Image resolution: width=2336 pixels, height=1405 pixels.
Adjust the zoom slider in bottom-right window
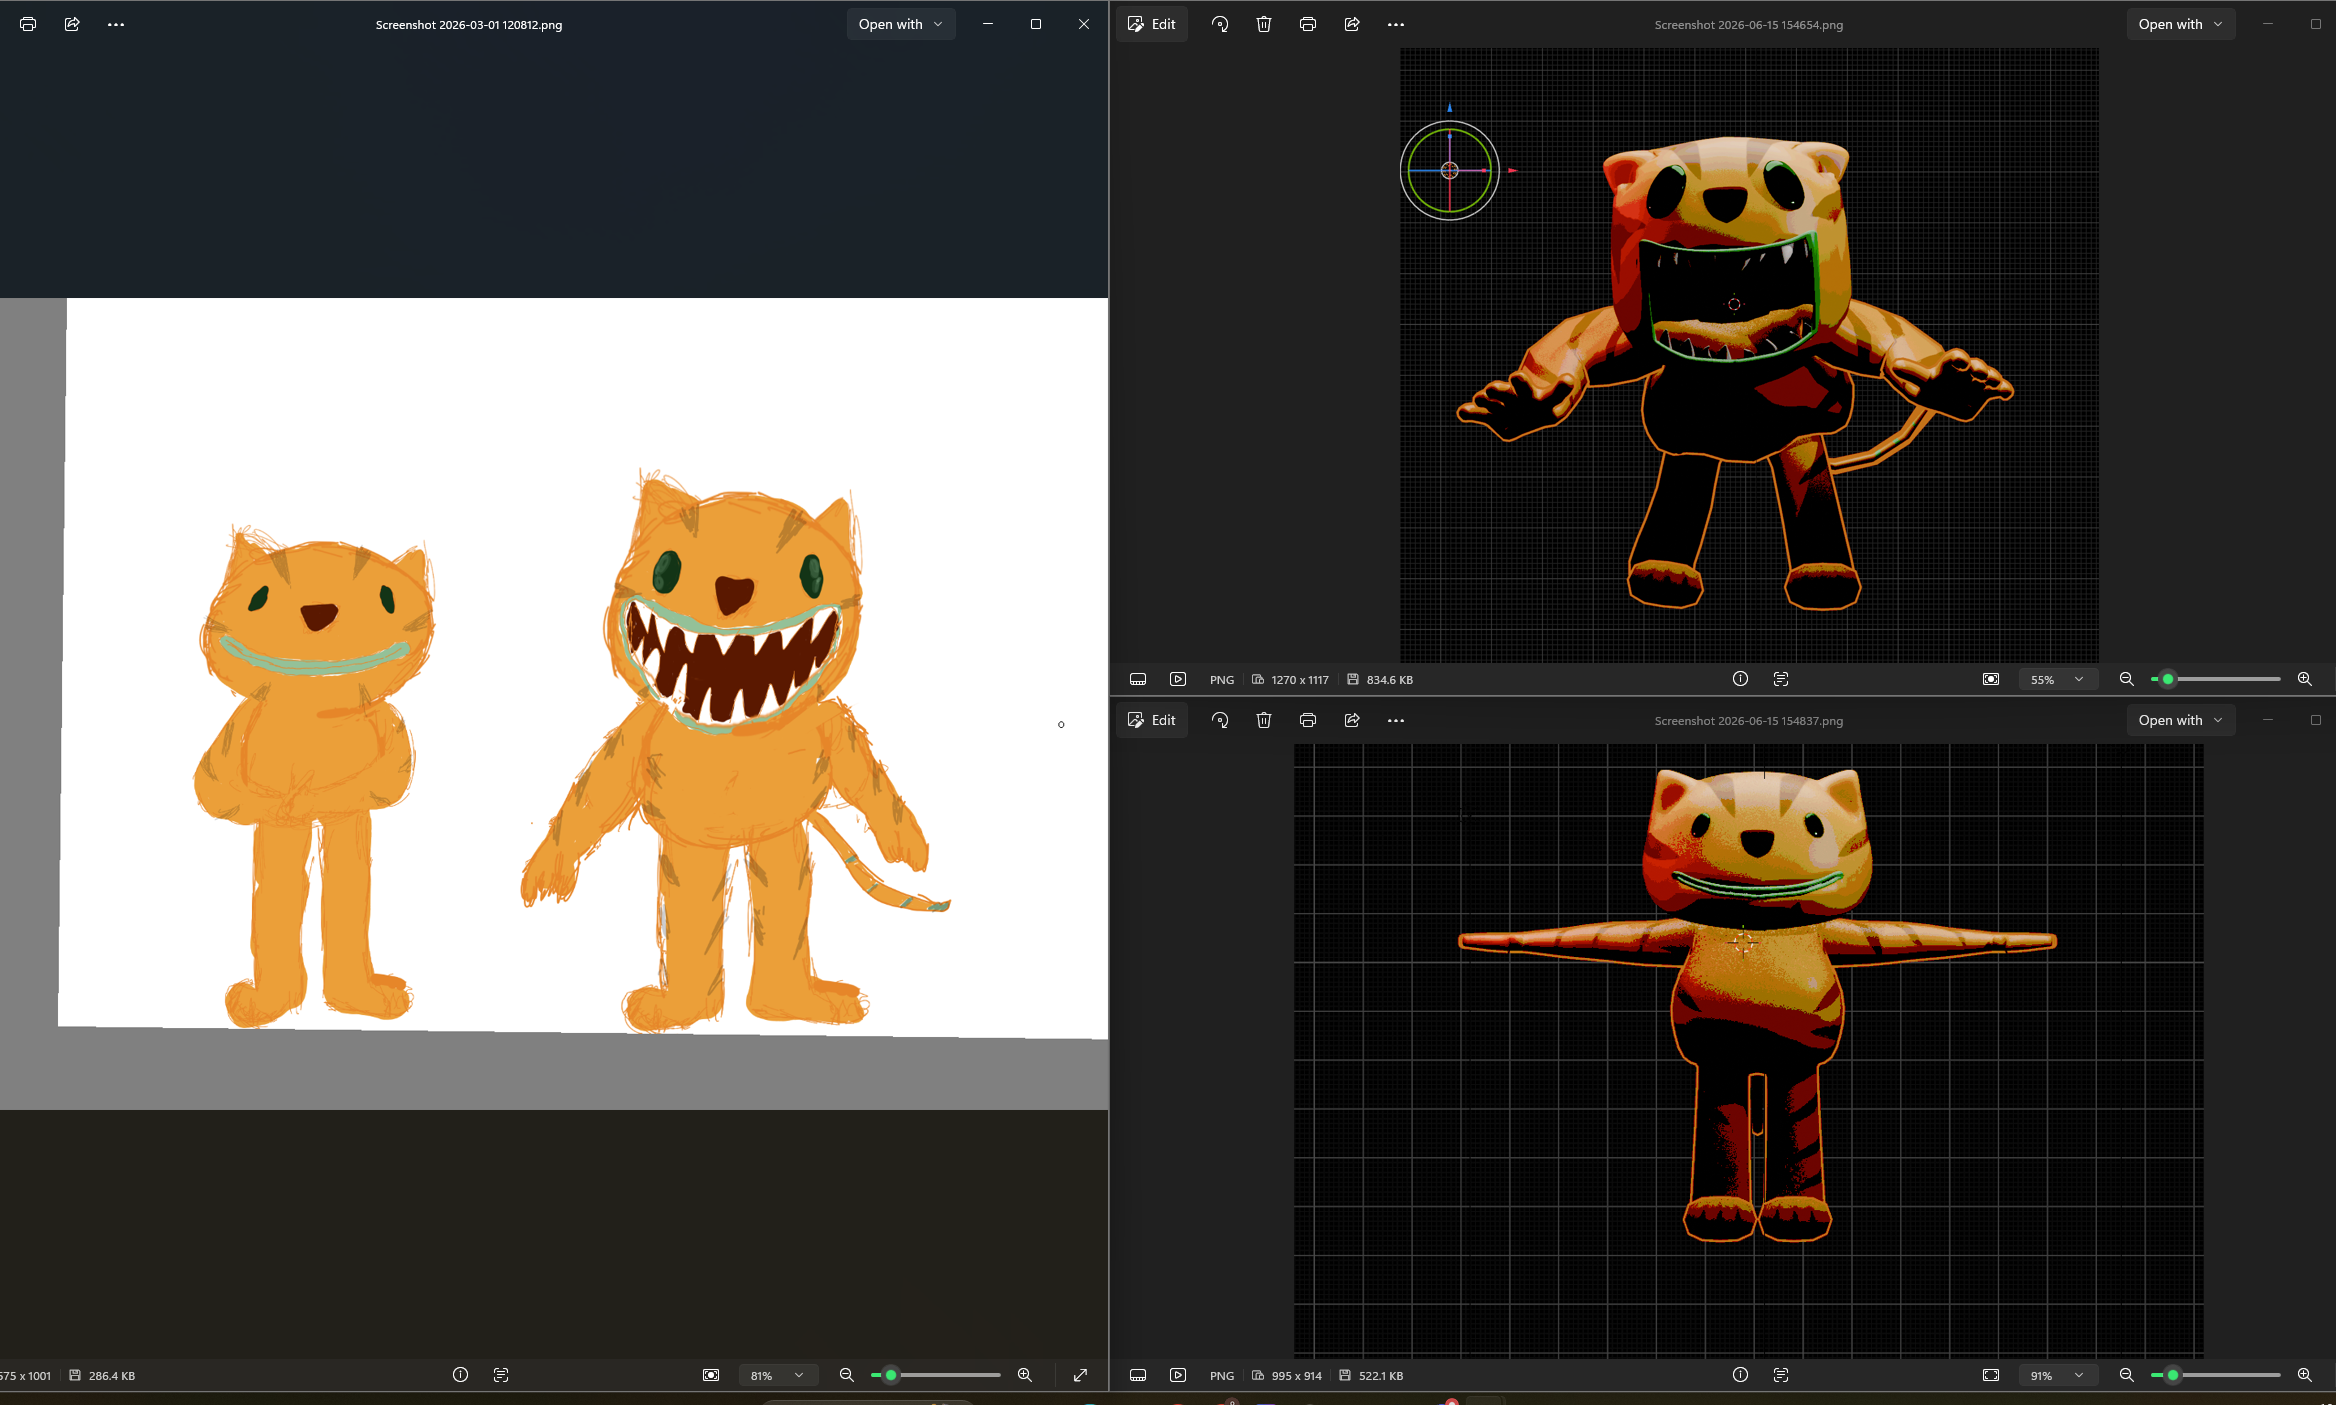[2216, 1375]
